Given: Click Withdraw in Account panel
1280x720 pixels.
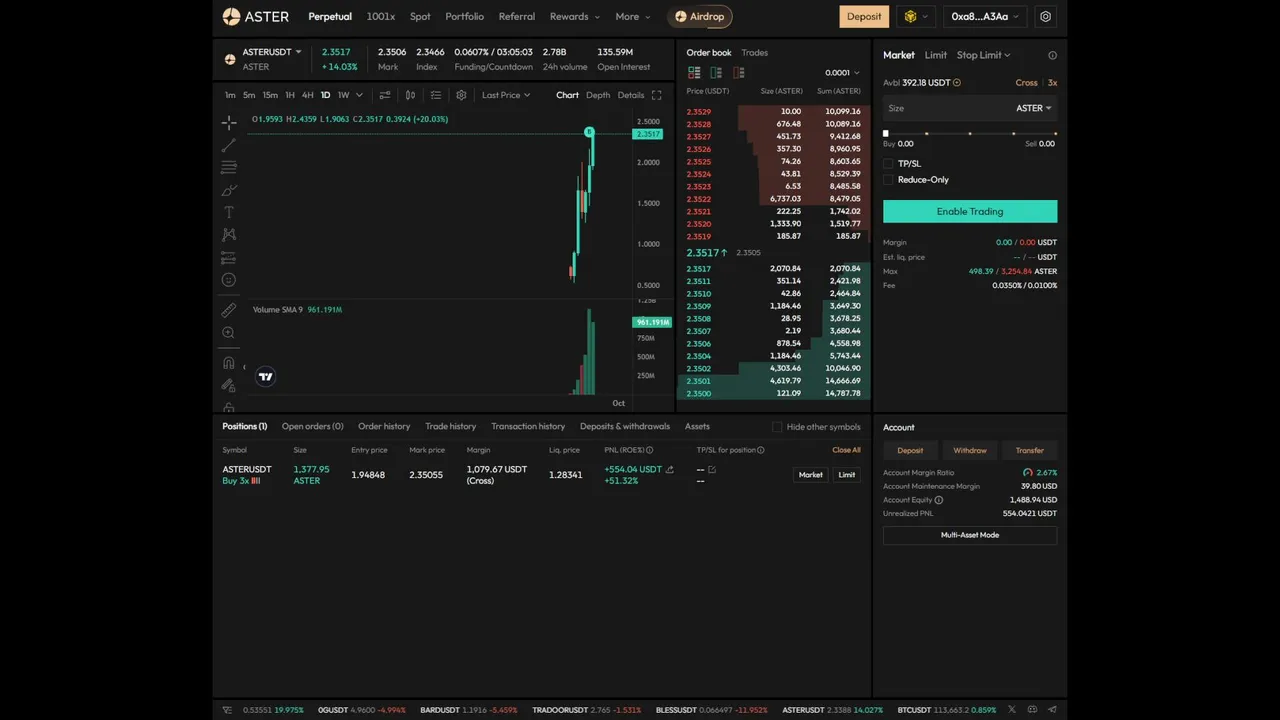Looking at the screenshot, I should click(x=970, y=450).
